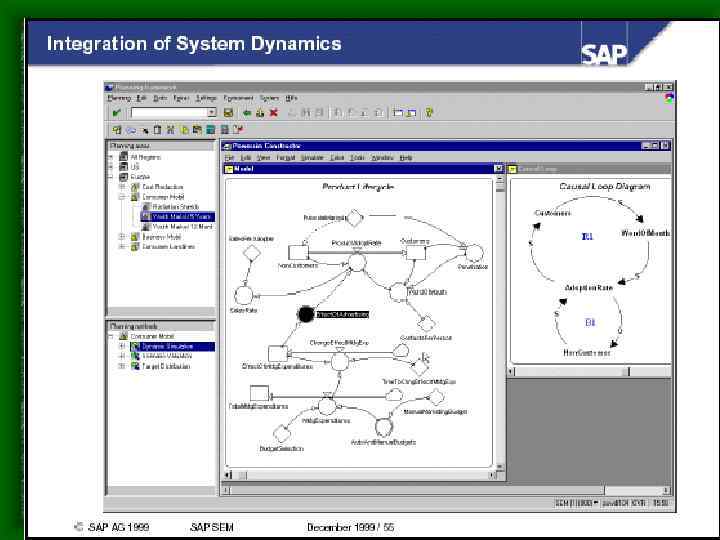Click the first icon in the second toolbar row
Image resolution: width=720 pixels, height=540 pixels.
(117, 130)
